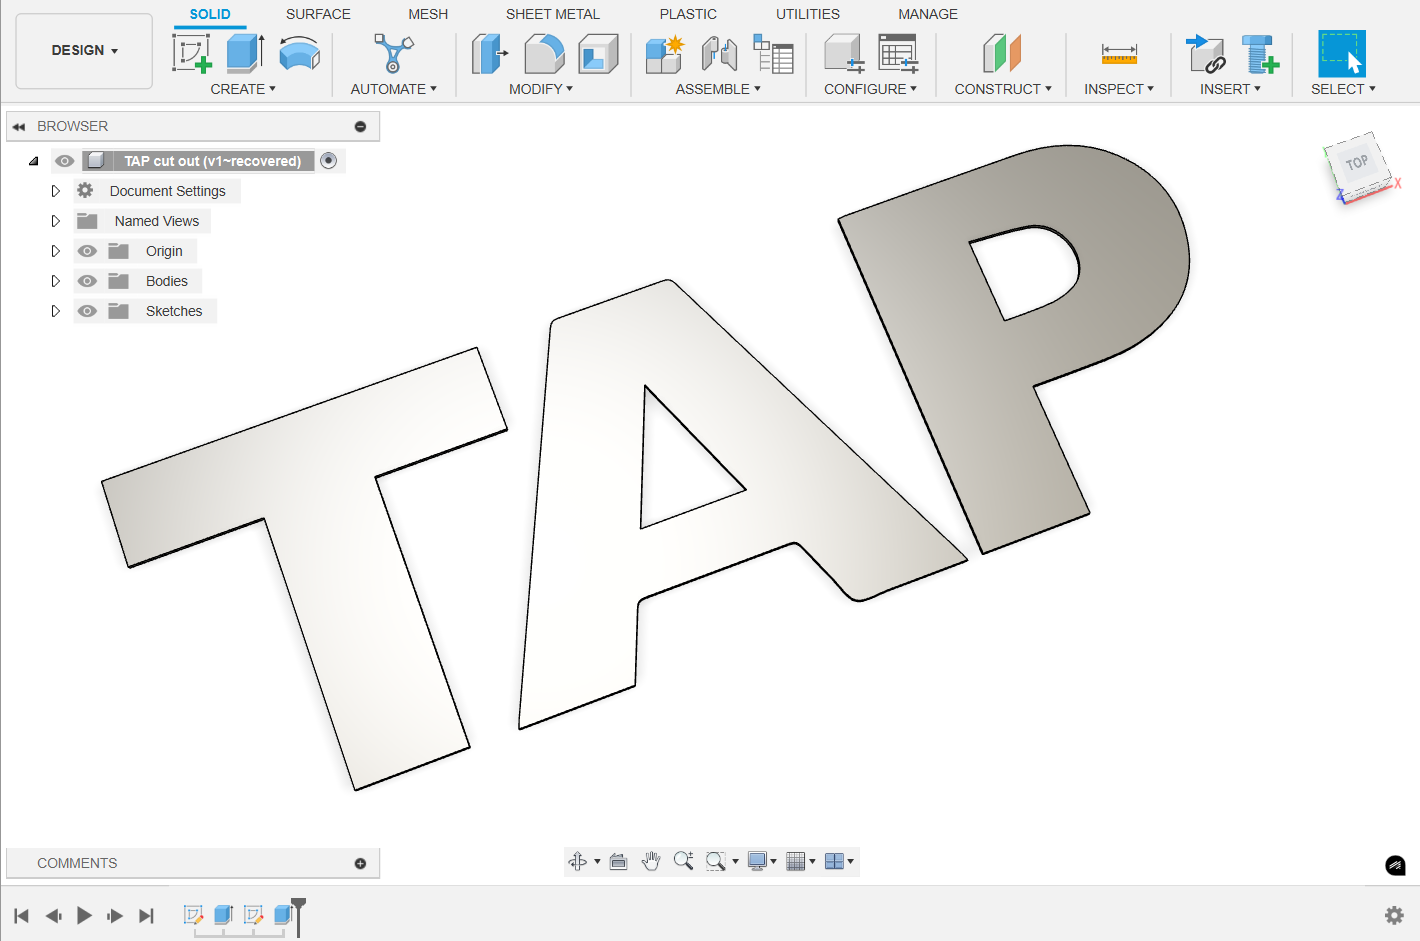Activate the TAP cut out component radio

click(x=328, y=161)
